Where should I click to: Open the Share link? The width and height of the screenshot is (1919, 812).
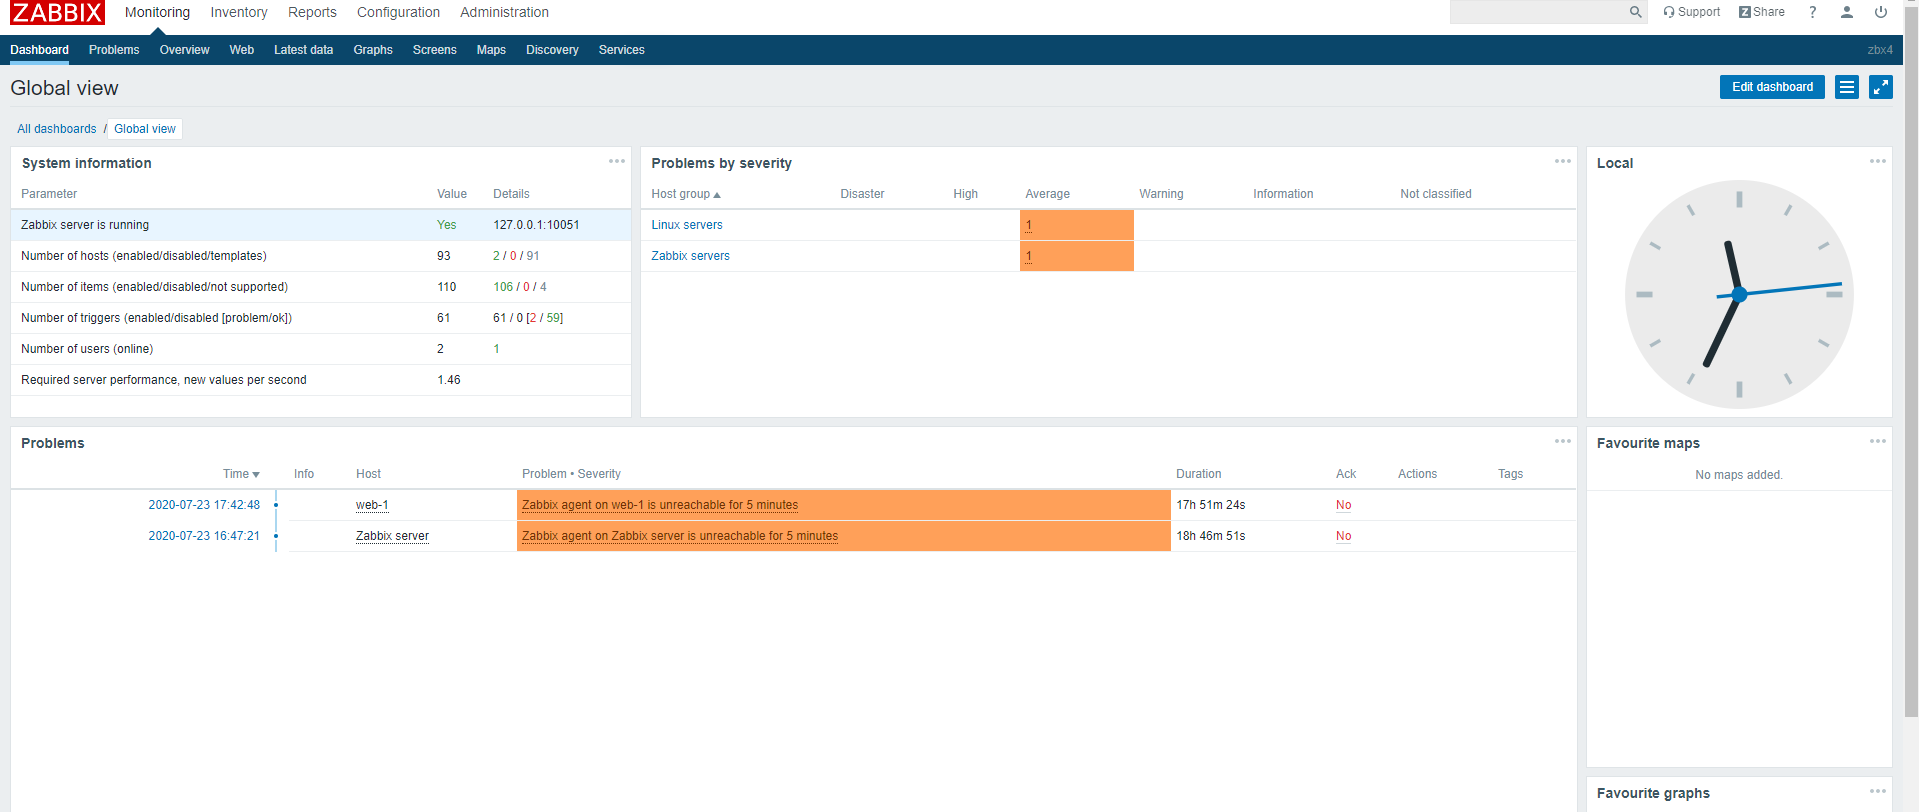click(1761, 12)
